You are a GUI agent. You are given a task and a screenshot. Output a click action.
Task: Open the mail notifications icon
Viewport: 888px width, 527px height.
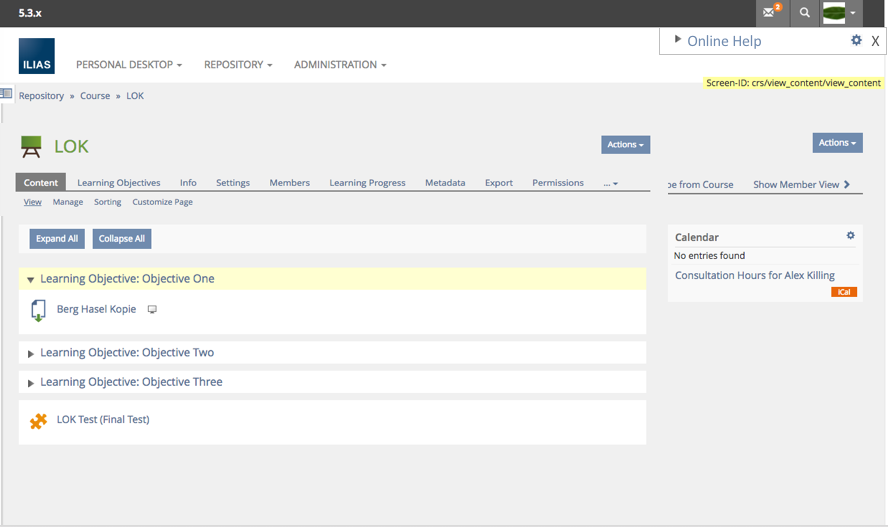point(770,13)
